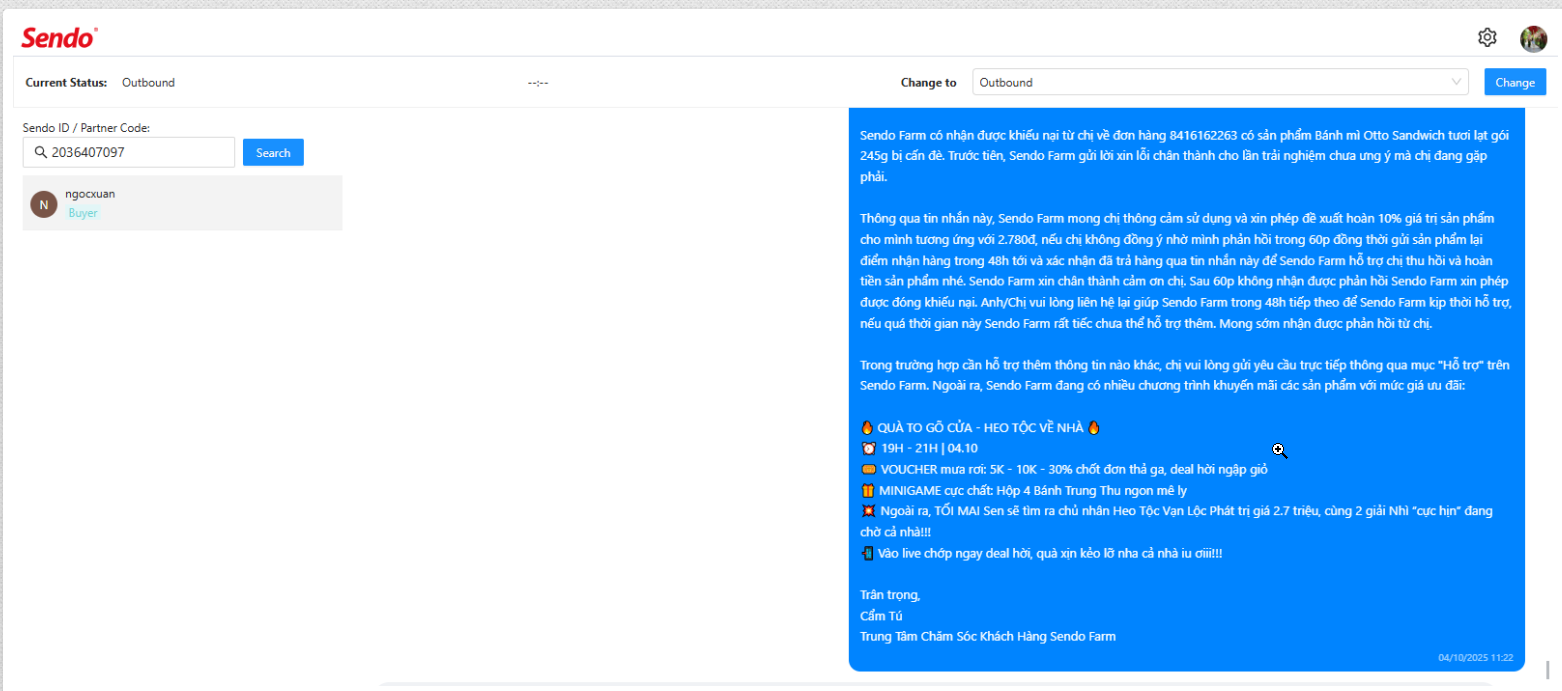
Task: Open the Outbound status combo box
Action: pyautogui.click(x=1220, y=82)
